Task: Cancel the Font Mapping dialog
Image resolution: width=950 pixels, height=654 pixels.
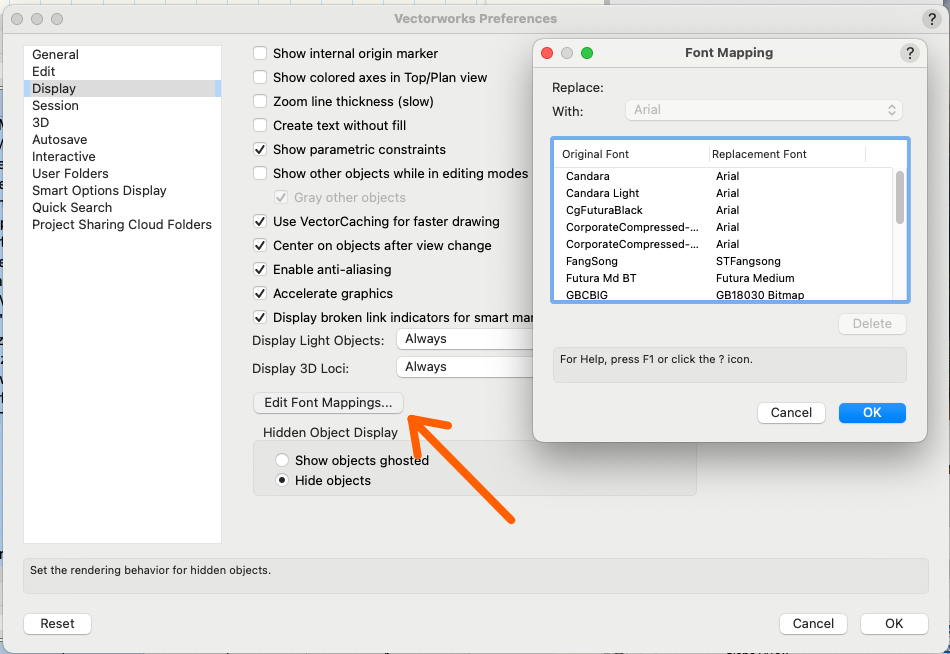Action: 791,412
